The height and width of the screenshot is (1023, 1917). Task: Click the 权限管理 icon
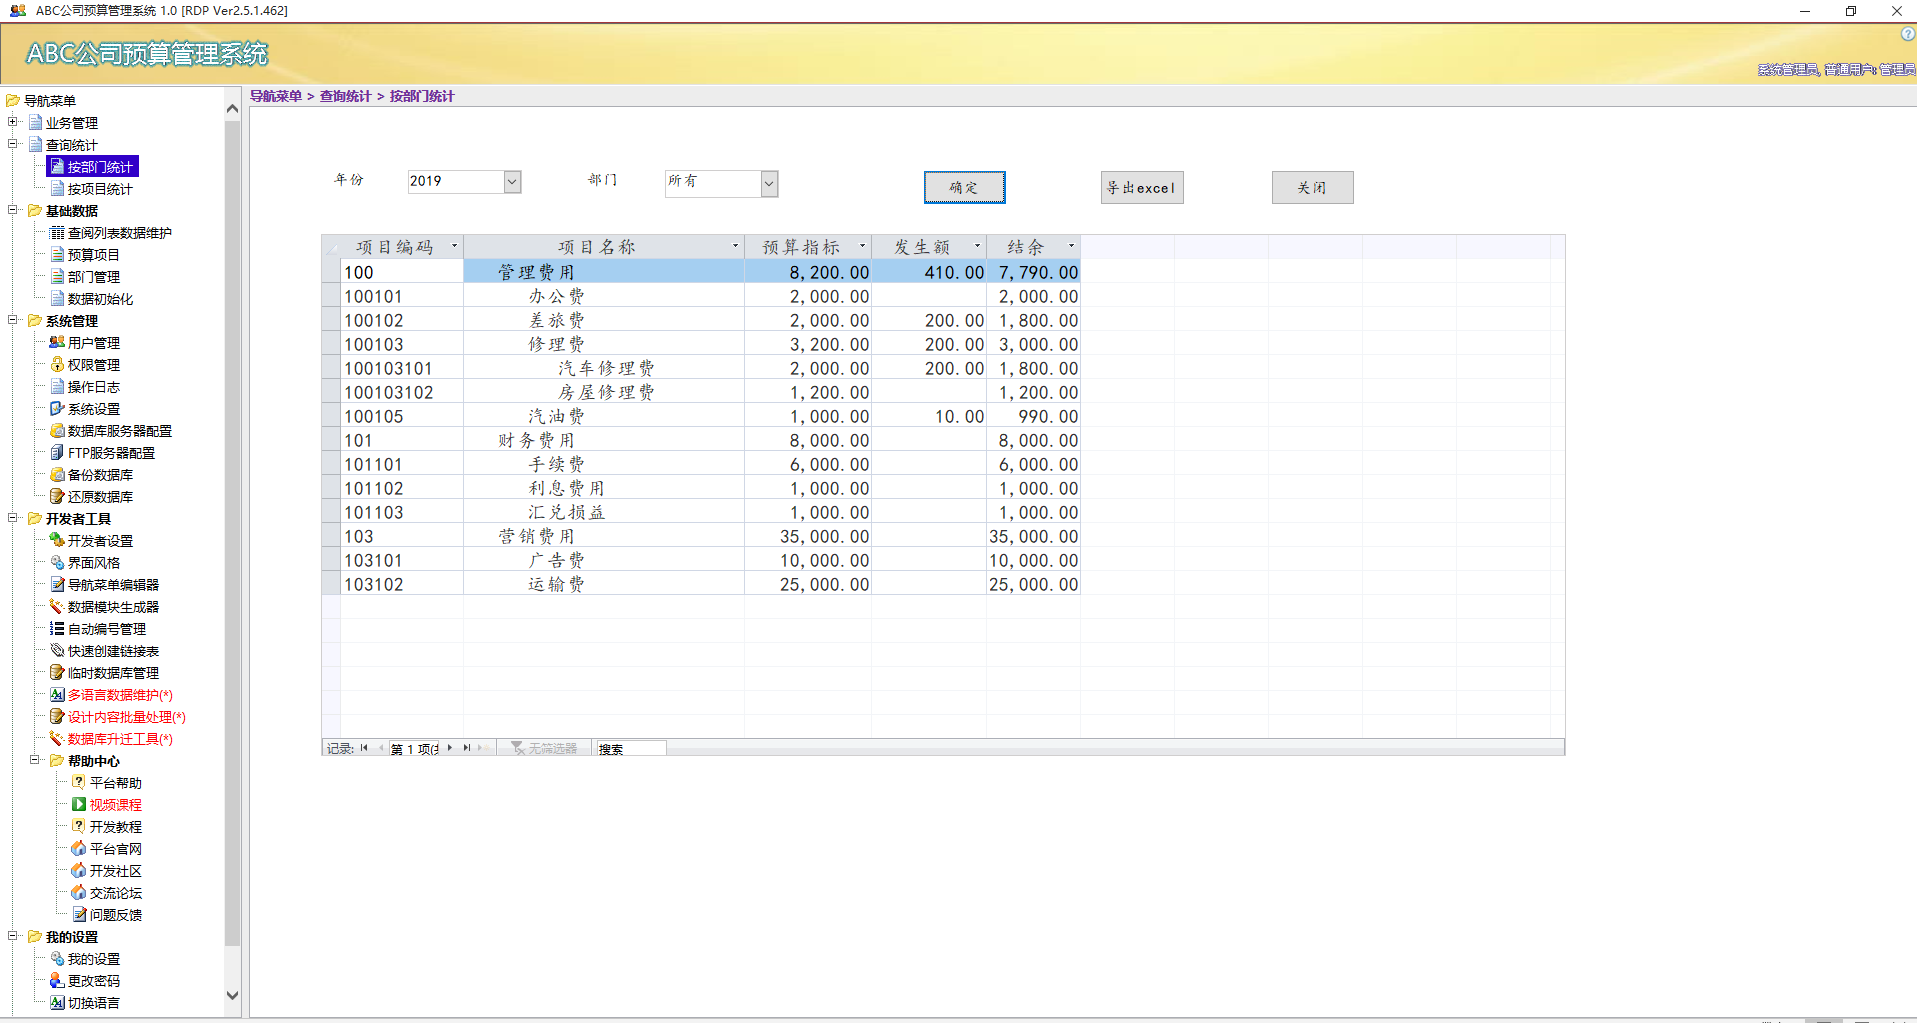57,365
